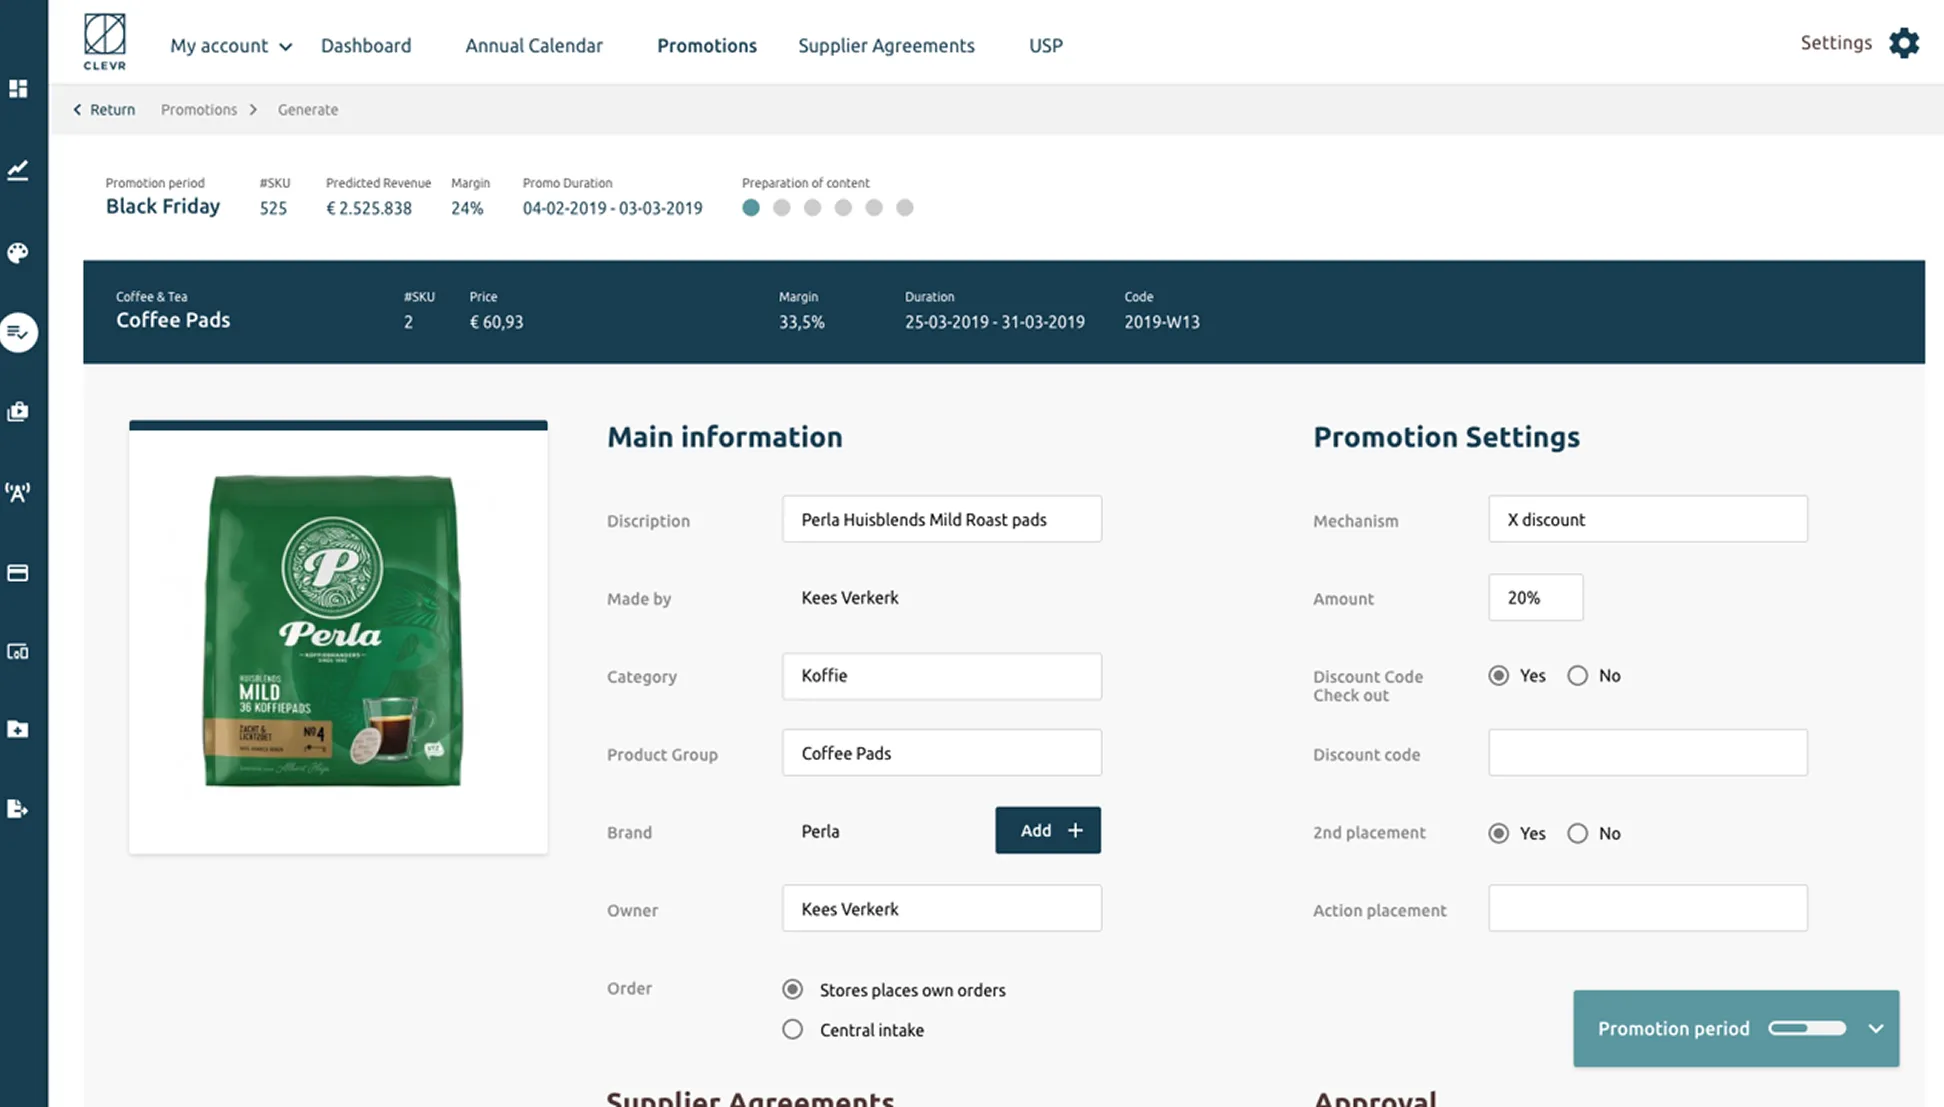
Task: Choose Central intake order option
Action: click(792, 1029)
